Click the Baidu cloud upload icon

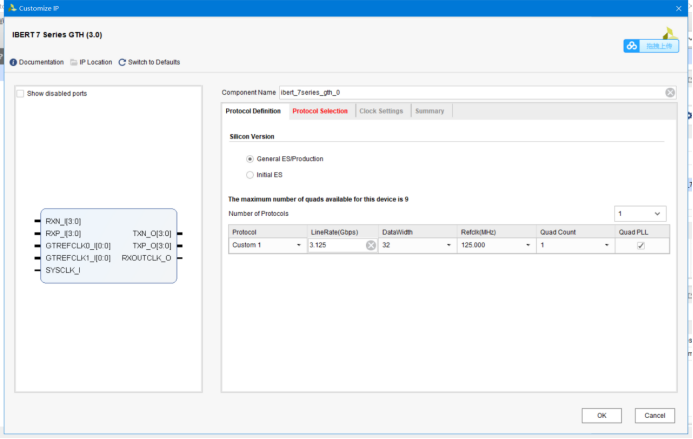point(632,46)
